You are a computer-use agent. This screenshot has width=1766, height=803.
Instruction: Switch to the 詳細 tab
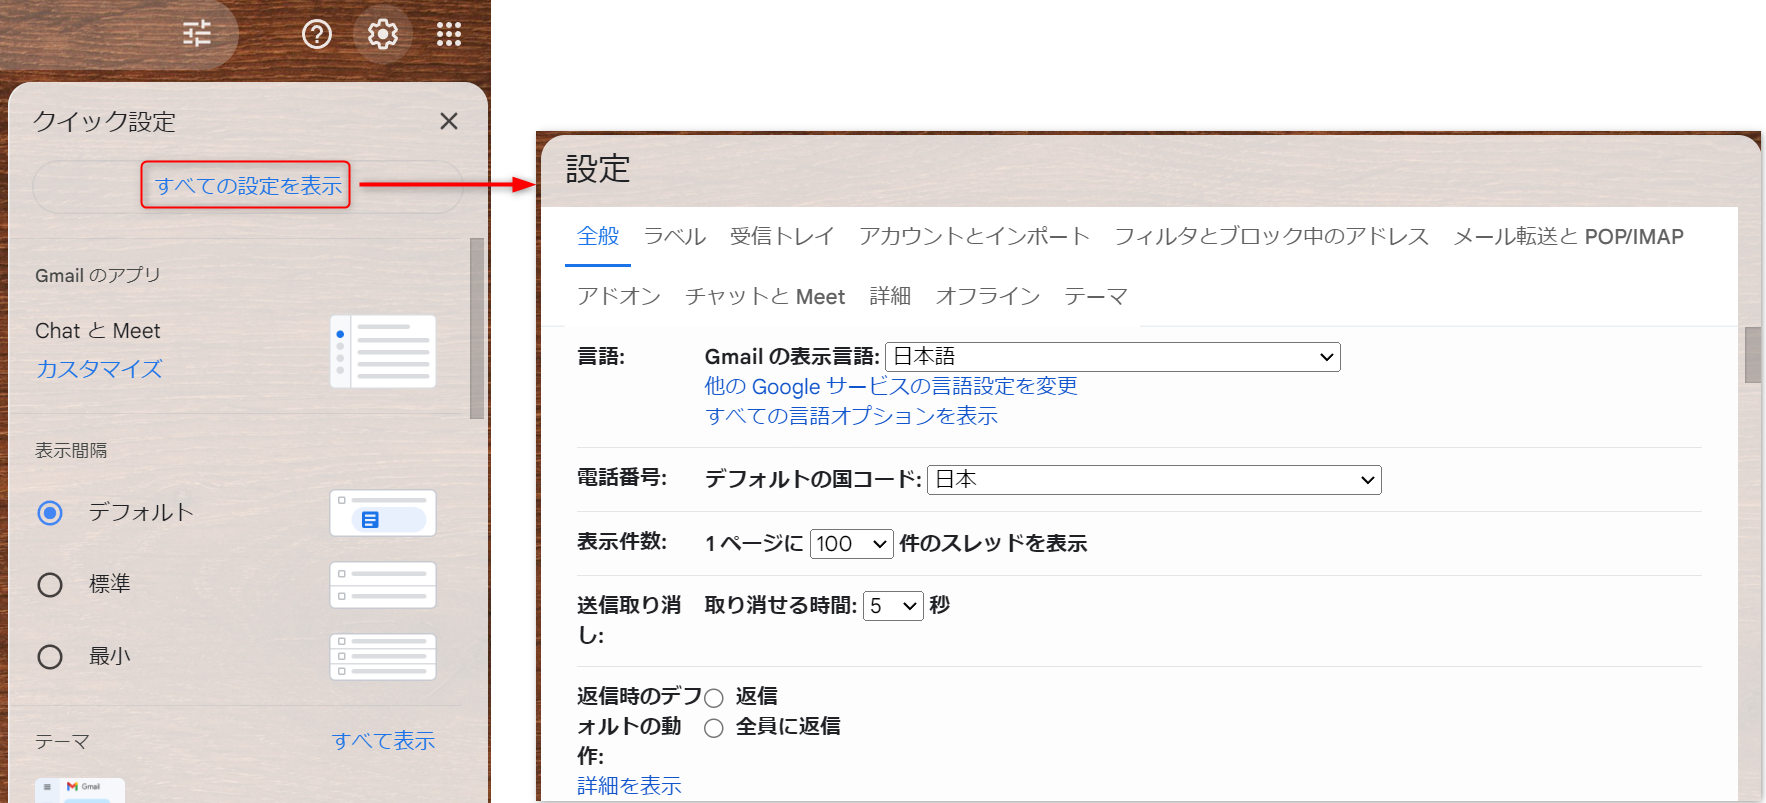[890, 296]
